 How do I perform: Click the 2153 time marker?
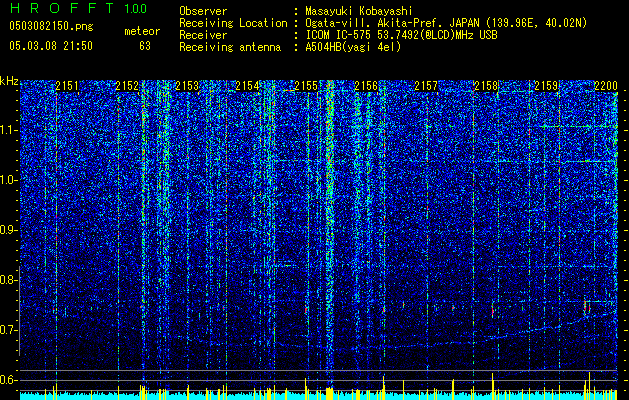click(187, 86)
